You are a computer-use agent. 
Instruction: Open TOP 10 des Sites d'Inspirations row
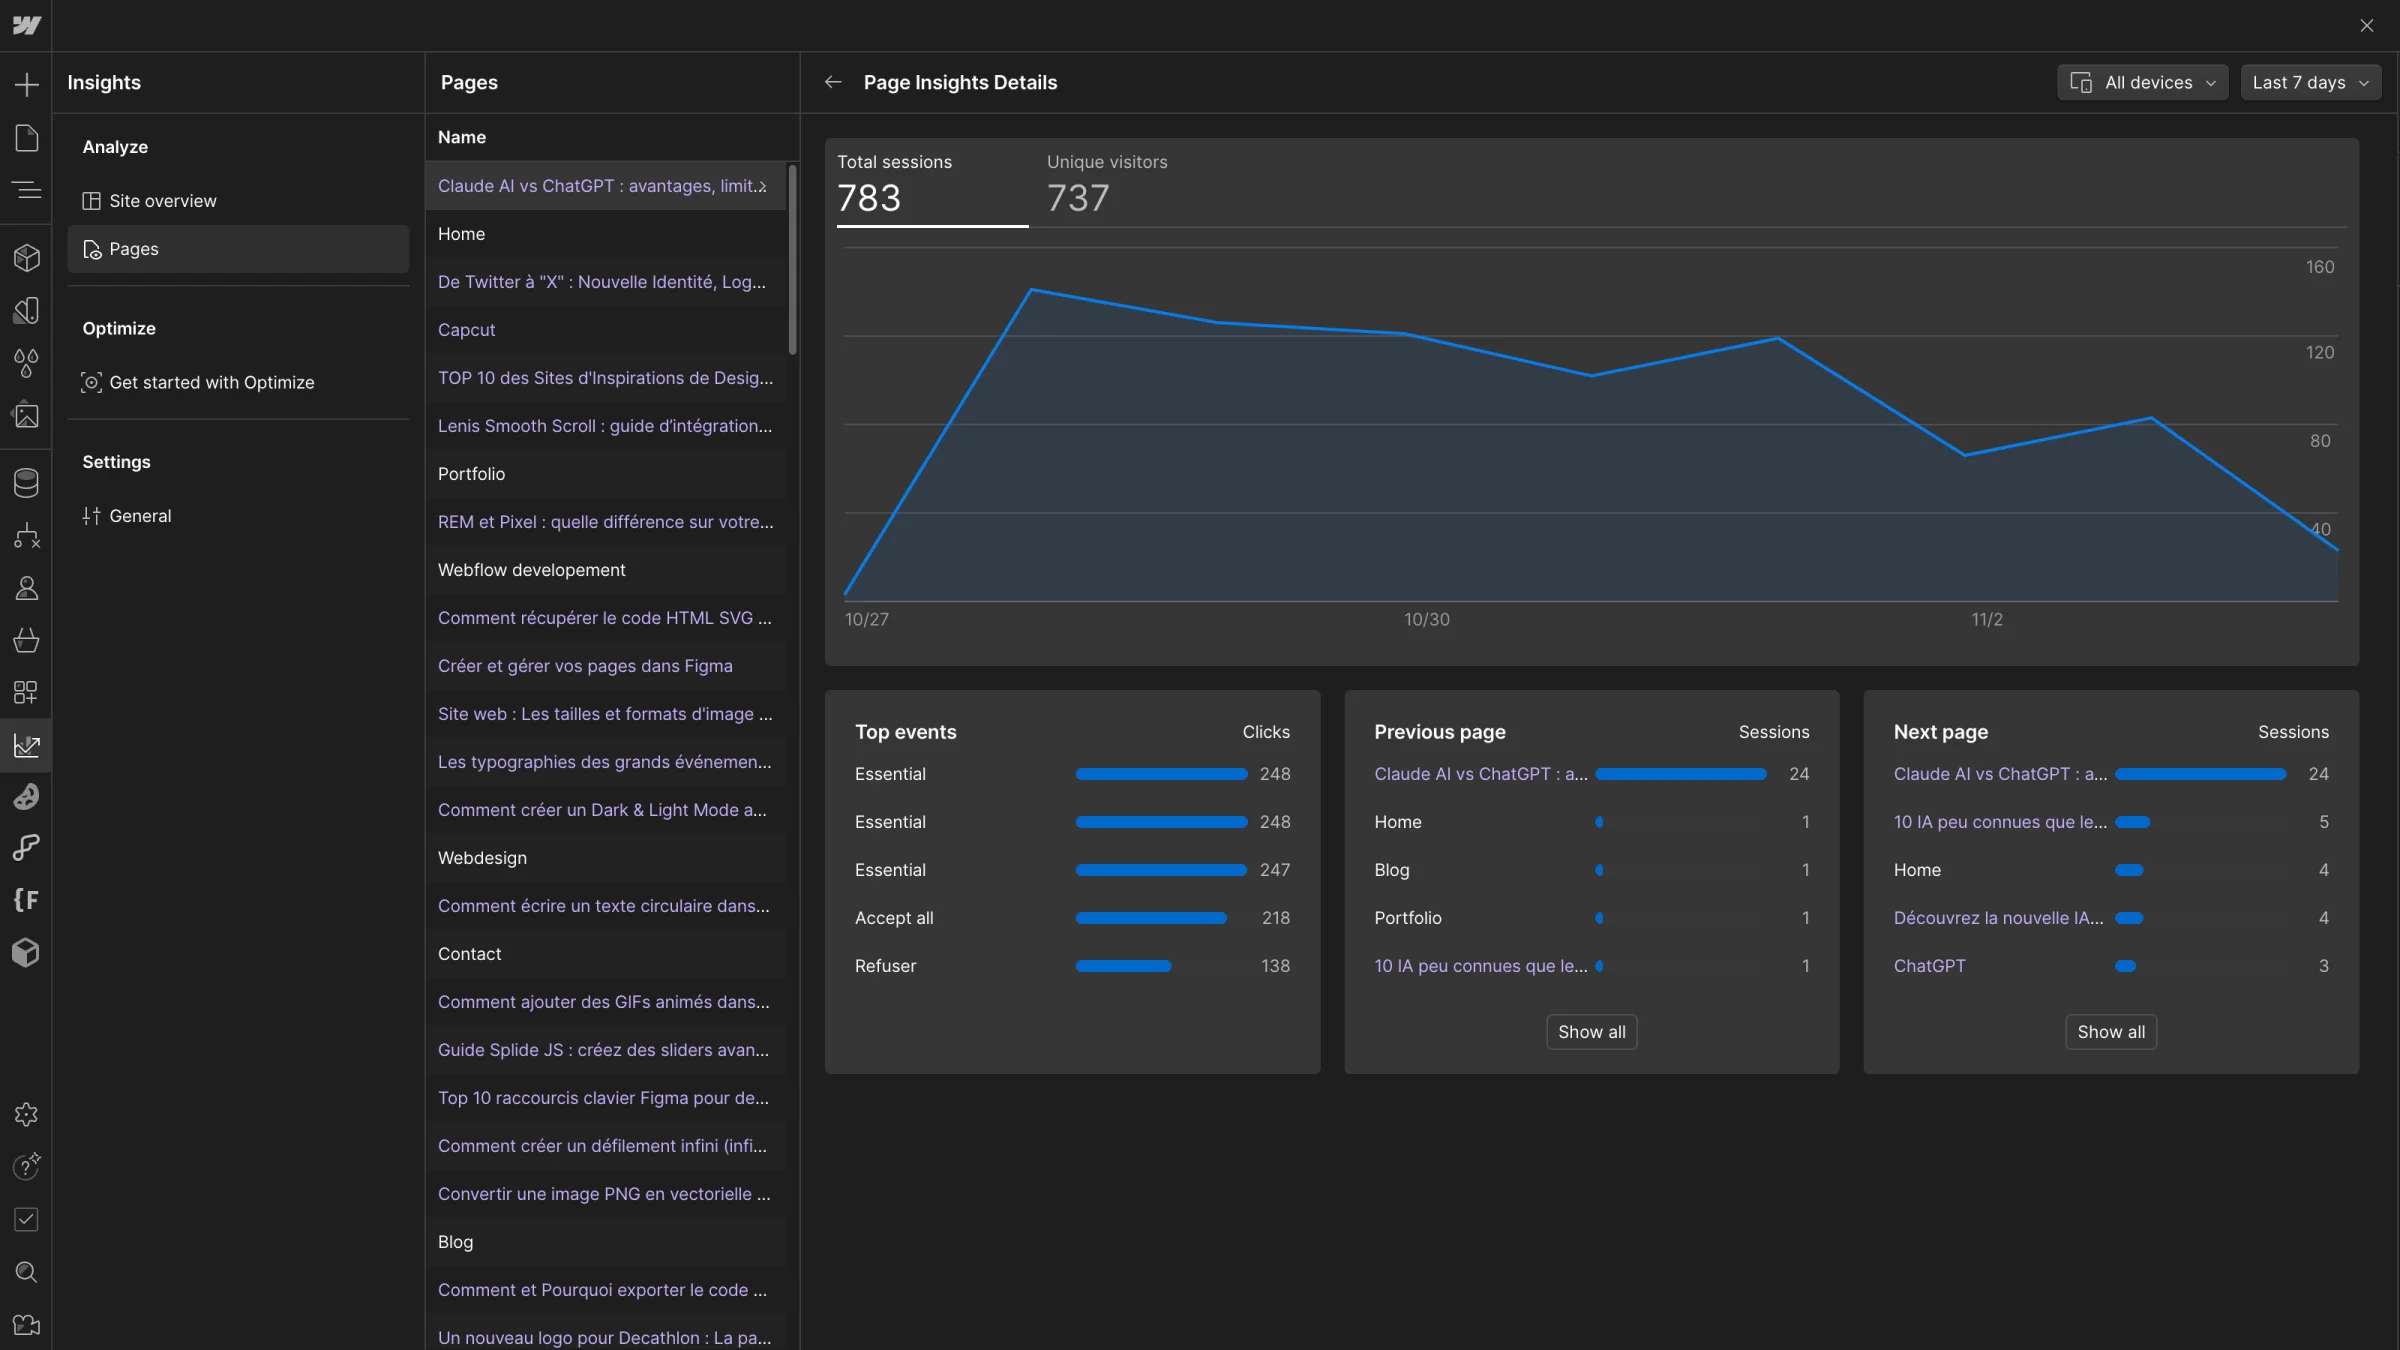point(606,378)
